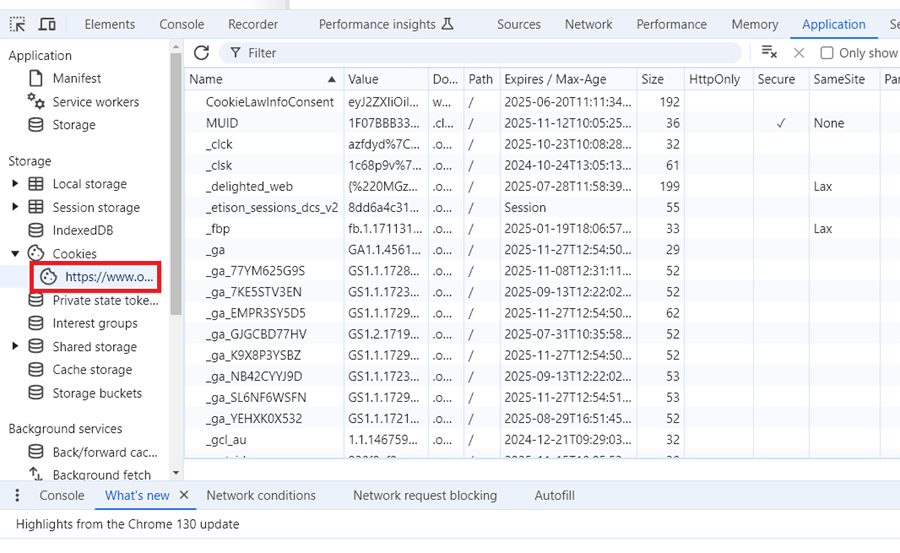Sort by Expires / Max-Age column header
900x553 pixels.
click(568, 79)
